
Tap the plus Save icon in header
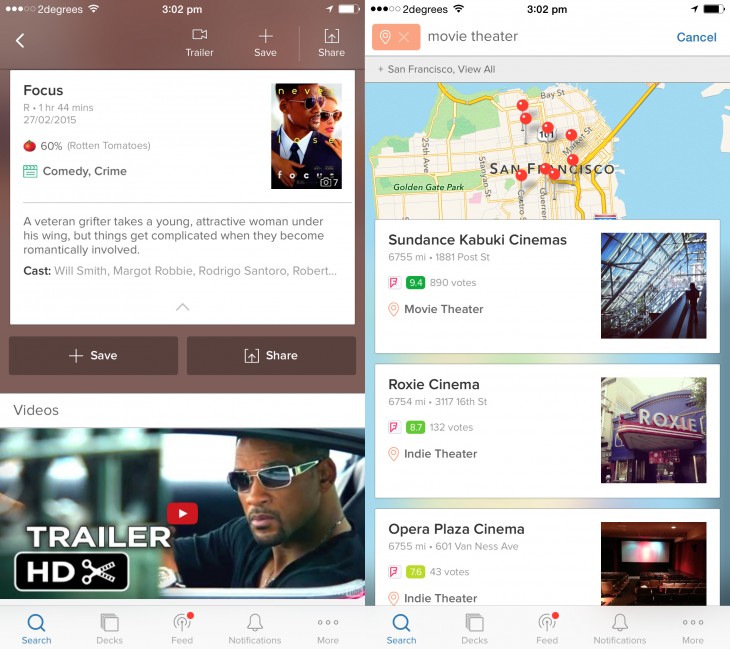[265, 42]
